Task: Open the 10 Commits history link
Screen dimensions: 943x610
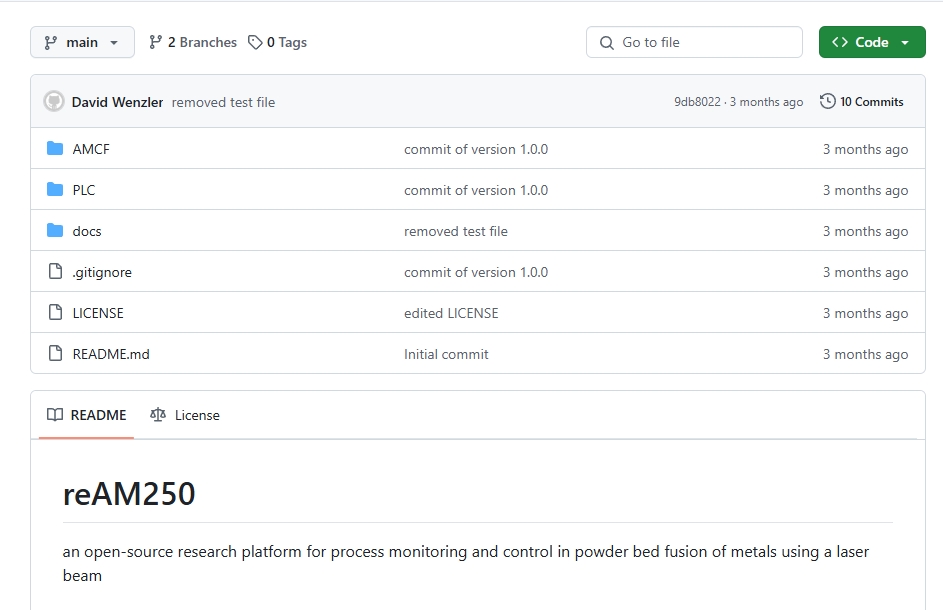Action: tap(861, 102)
